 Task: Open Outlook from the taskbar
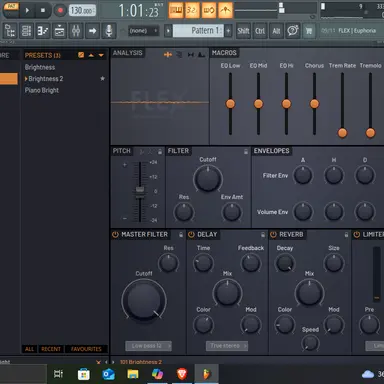tap(108, 374)
